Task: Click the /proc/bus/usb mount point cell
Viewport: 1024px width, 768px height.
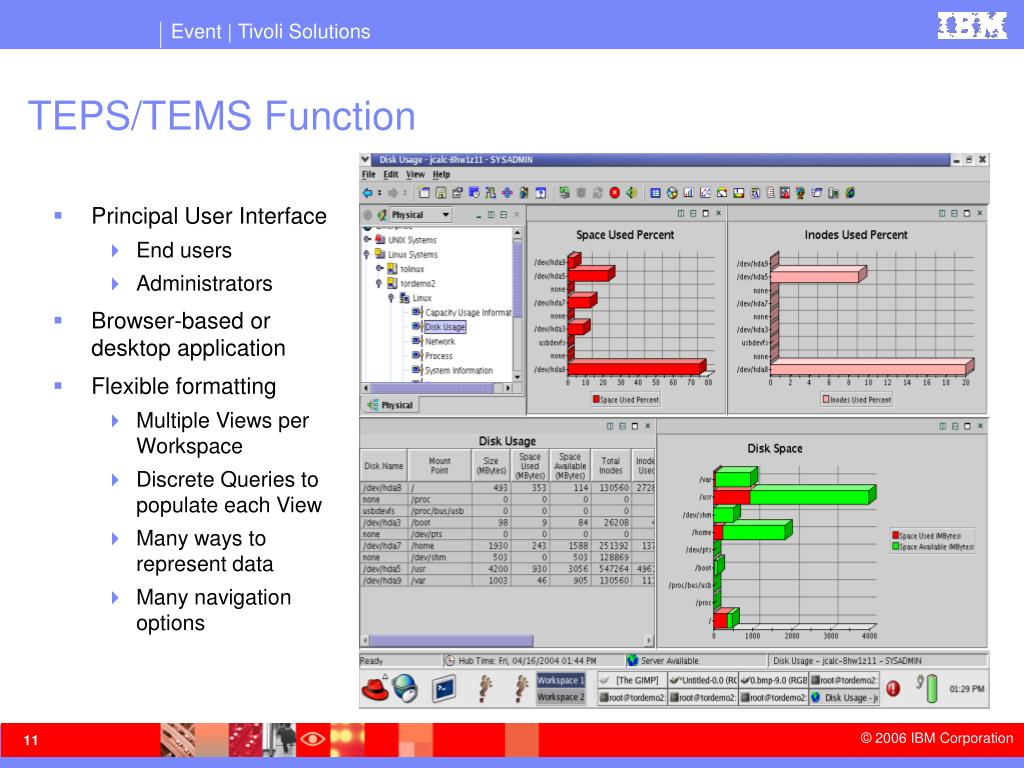Action: [440, 511]
